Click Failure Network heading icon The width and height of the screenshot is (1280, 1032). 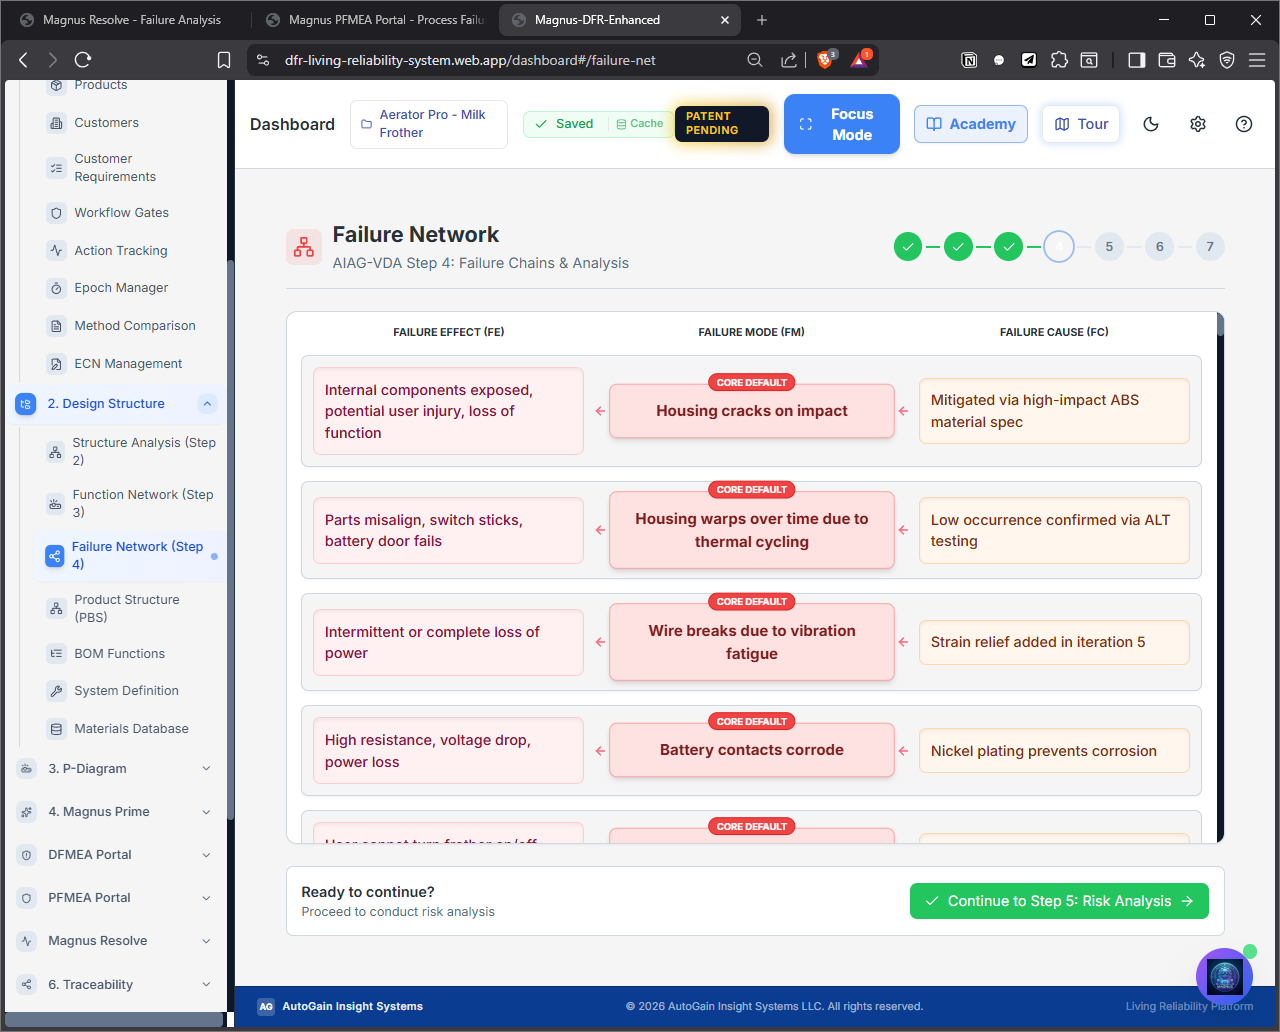[x=304, y=247]
